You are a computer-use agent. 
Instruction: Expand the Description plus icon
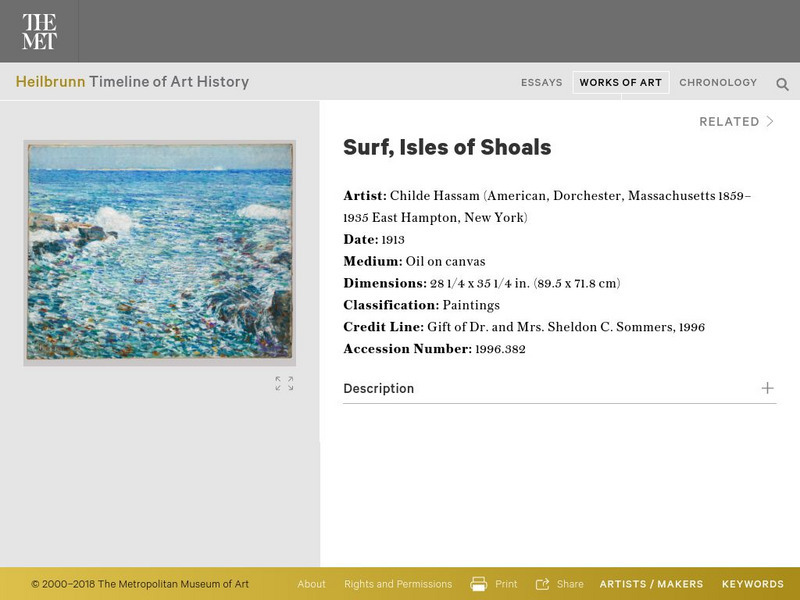(767, 388)
